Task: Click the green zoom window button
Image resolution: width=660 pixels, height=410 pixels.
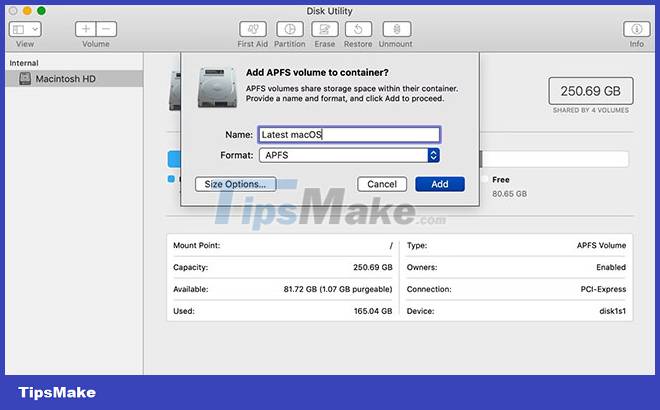Action: (x=41, y=11)
